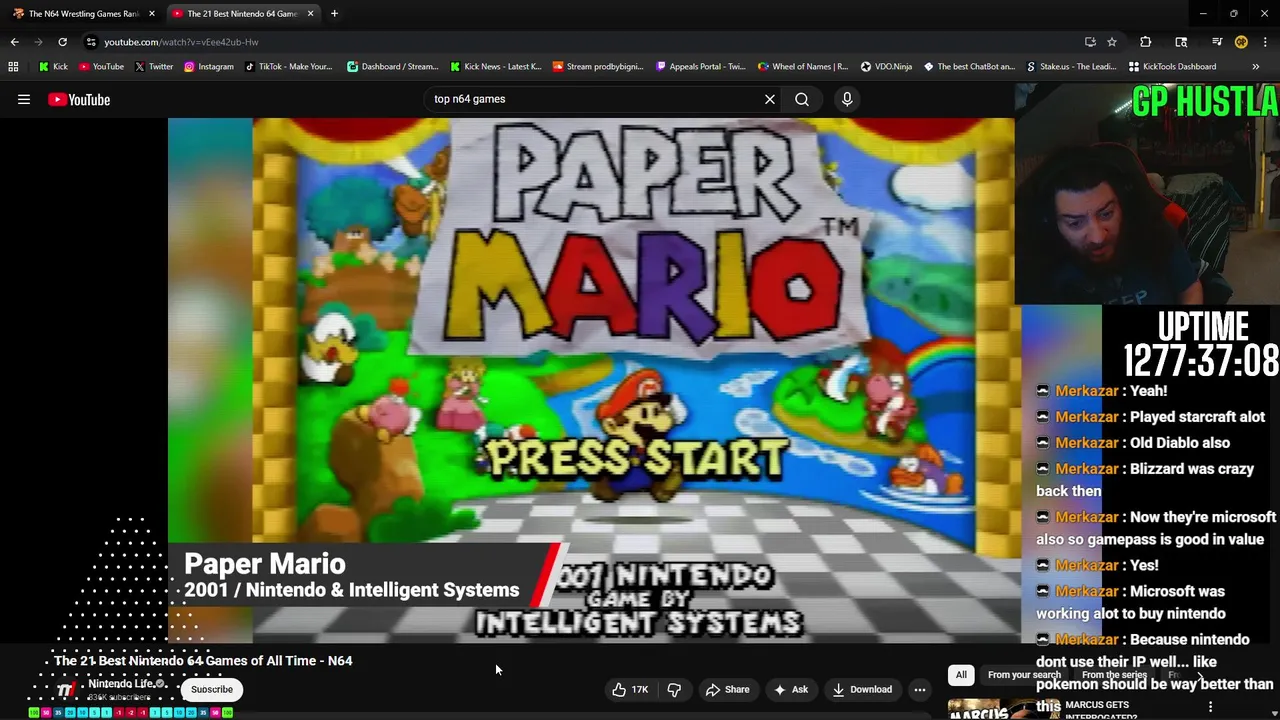Install or cast icon in address bar
This screenshot has height=720, width=1280.
click(1090, 42)
